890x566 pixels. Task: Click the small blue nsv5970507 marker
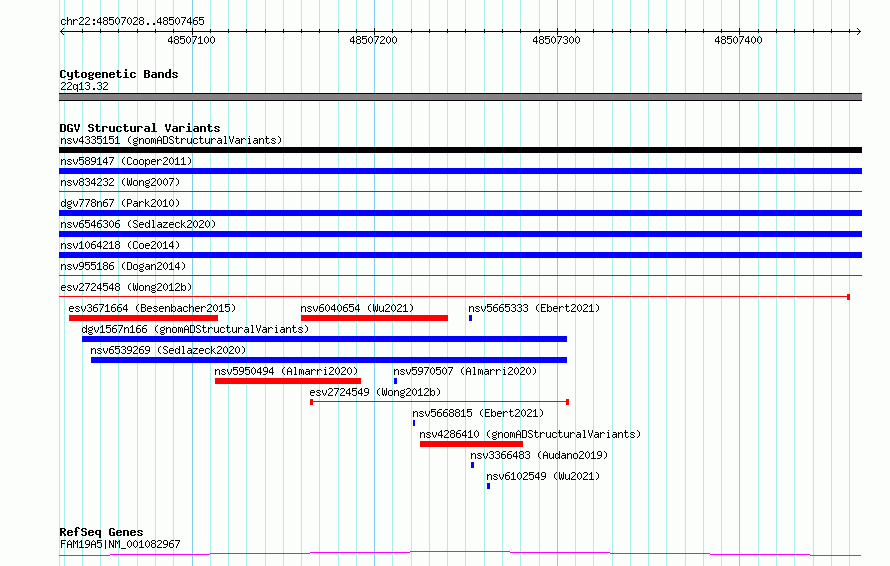[395, 381]
